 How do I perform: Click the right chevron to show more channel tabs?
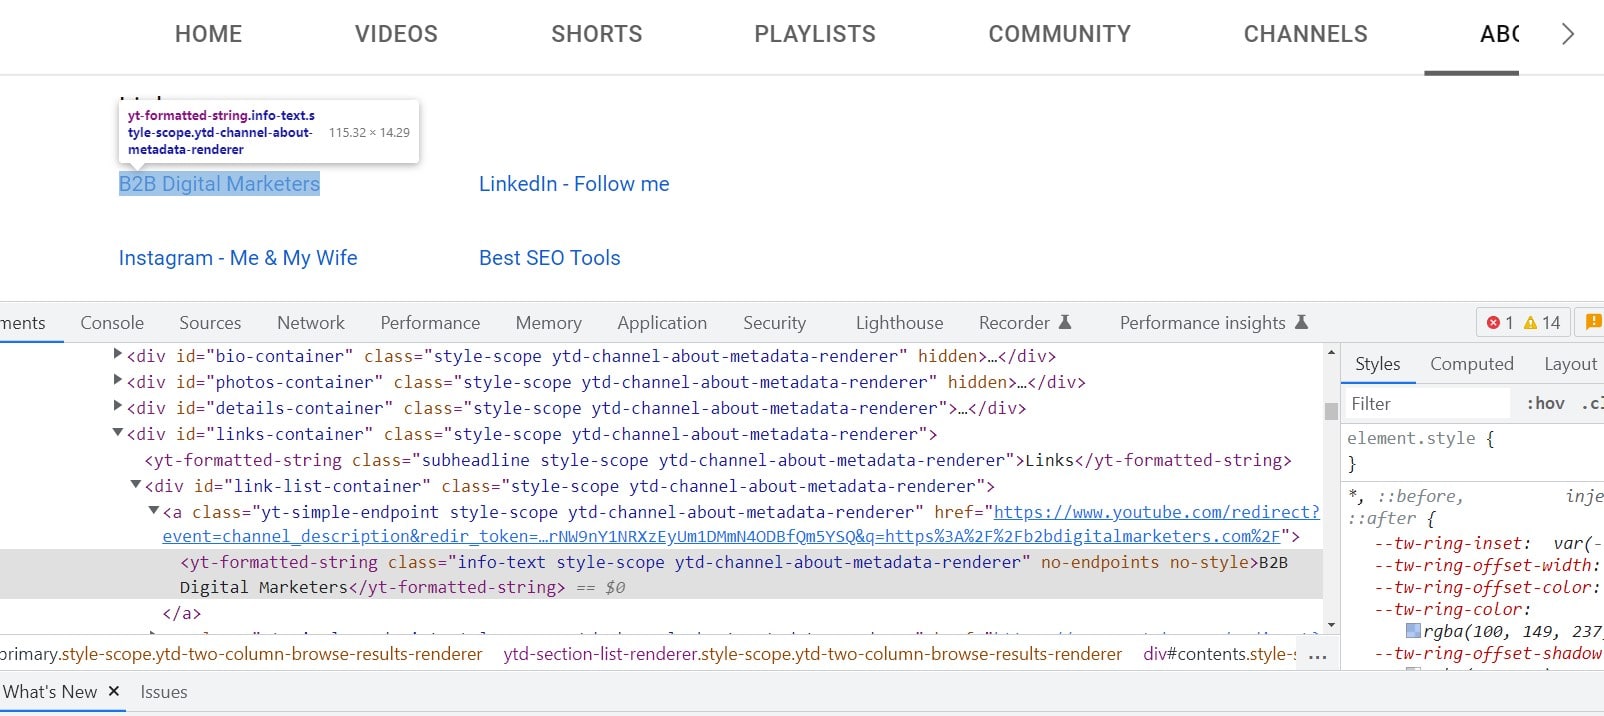1568,34
